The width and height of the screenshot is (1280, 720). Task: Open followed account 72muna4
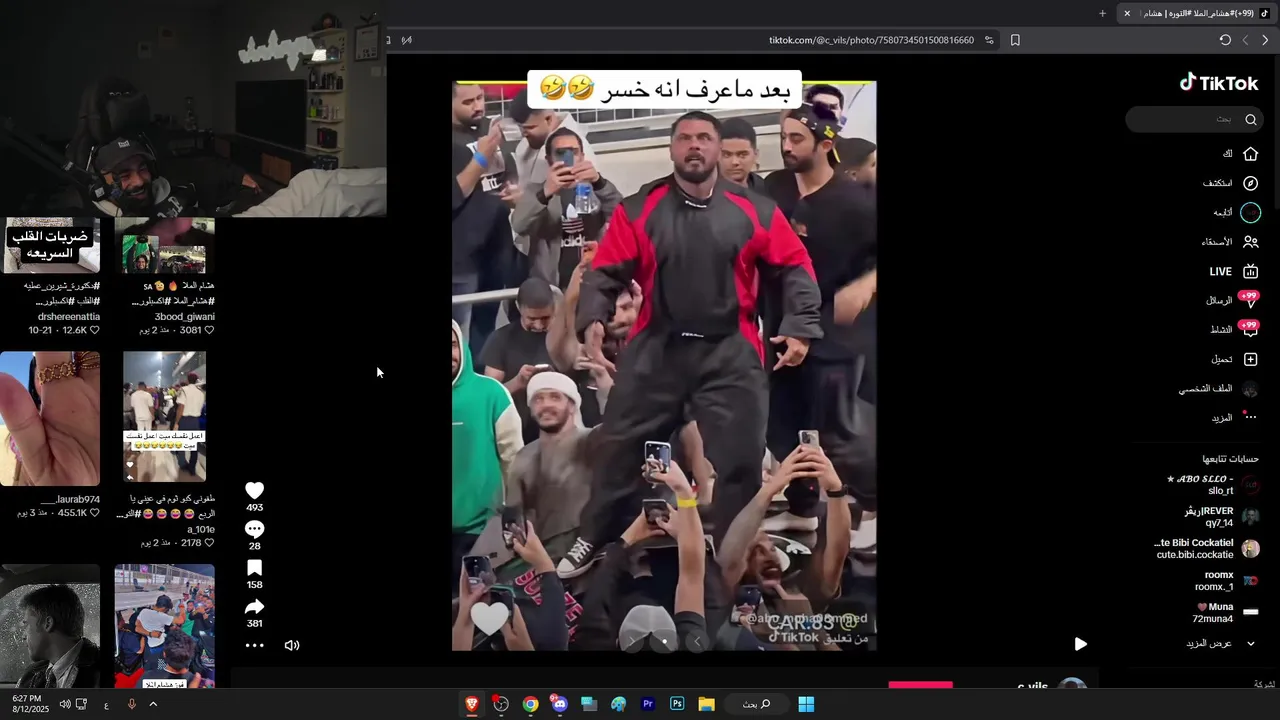pos(1225,613)
